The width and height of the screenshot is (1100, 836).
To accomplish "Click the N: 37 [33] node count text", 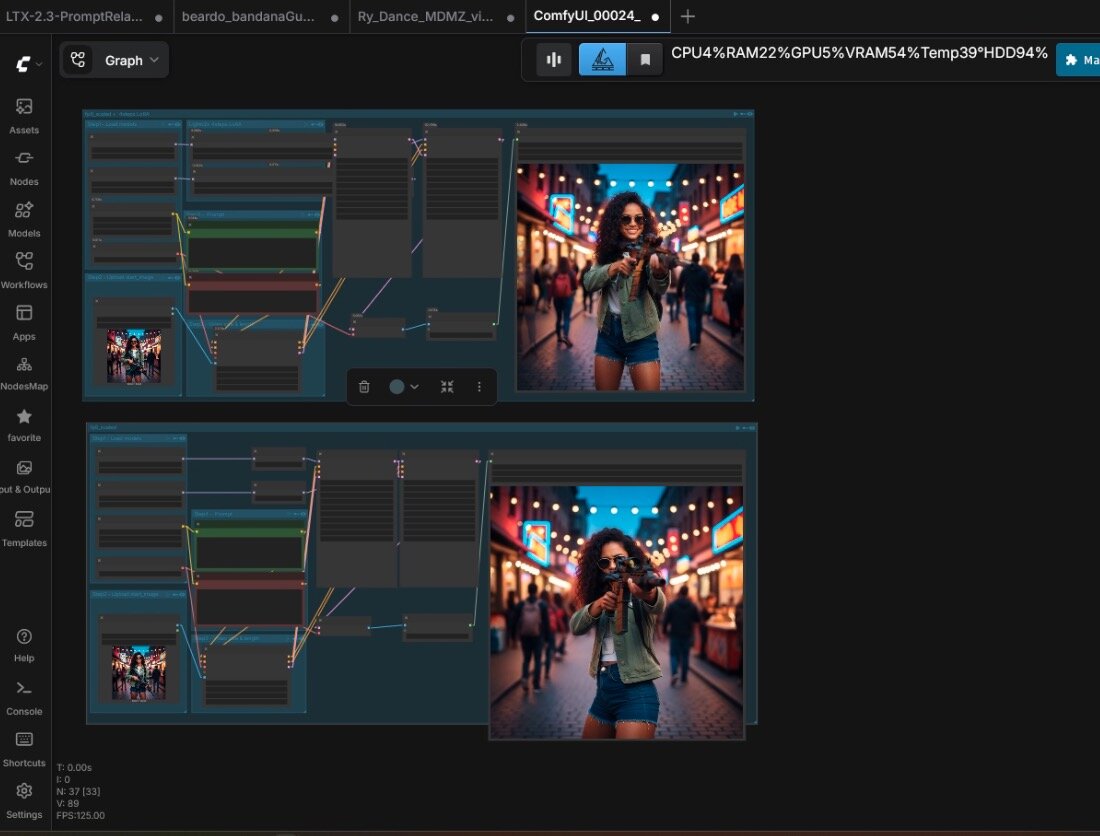I will pyautogui.click(x=79, y=792).
